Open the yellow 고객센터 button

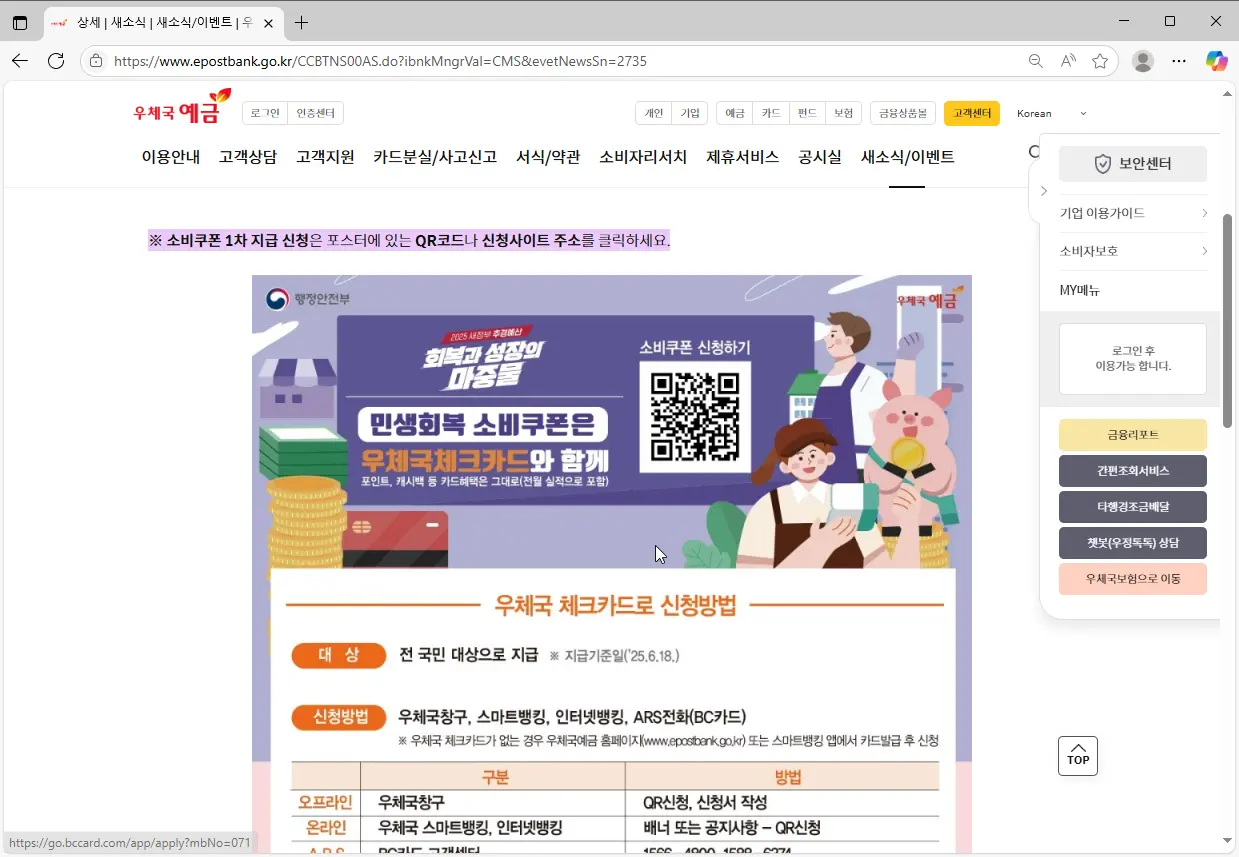click(x=972, y=113)
